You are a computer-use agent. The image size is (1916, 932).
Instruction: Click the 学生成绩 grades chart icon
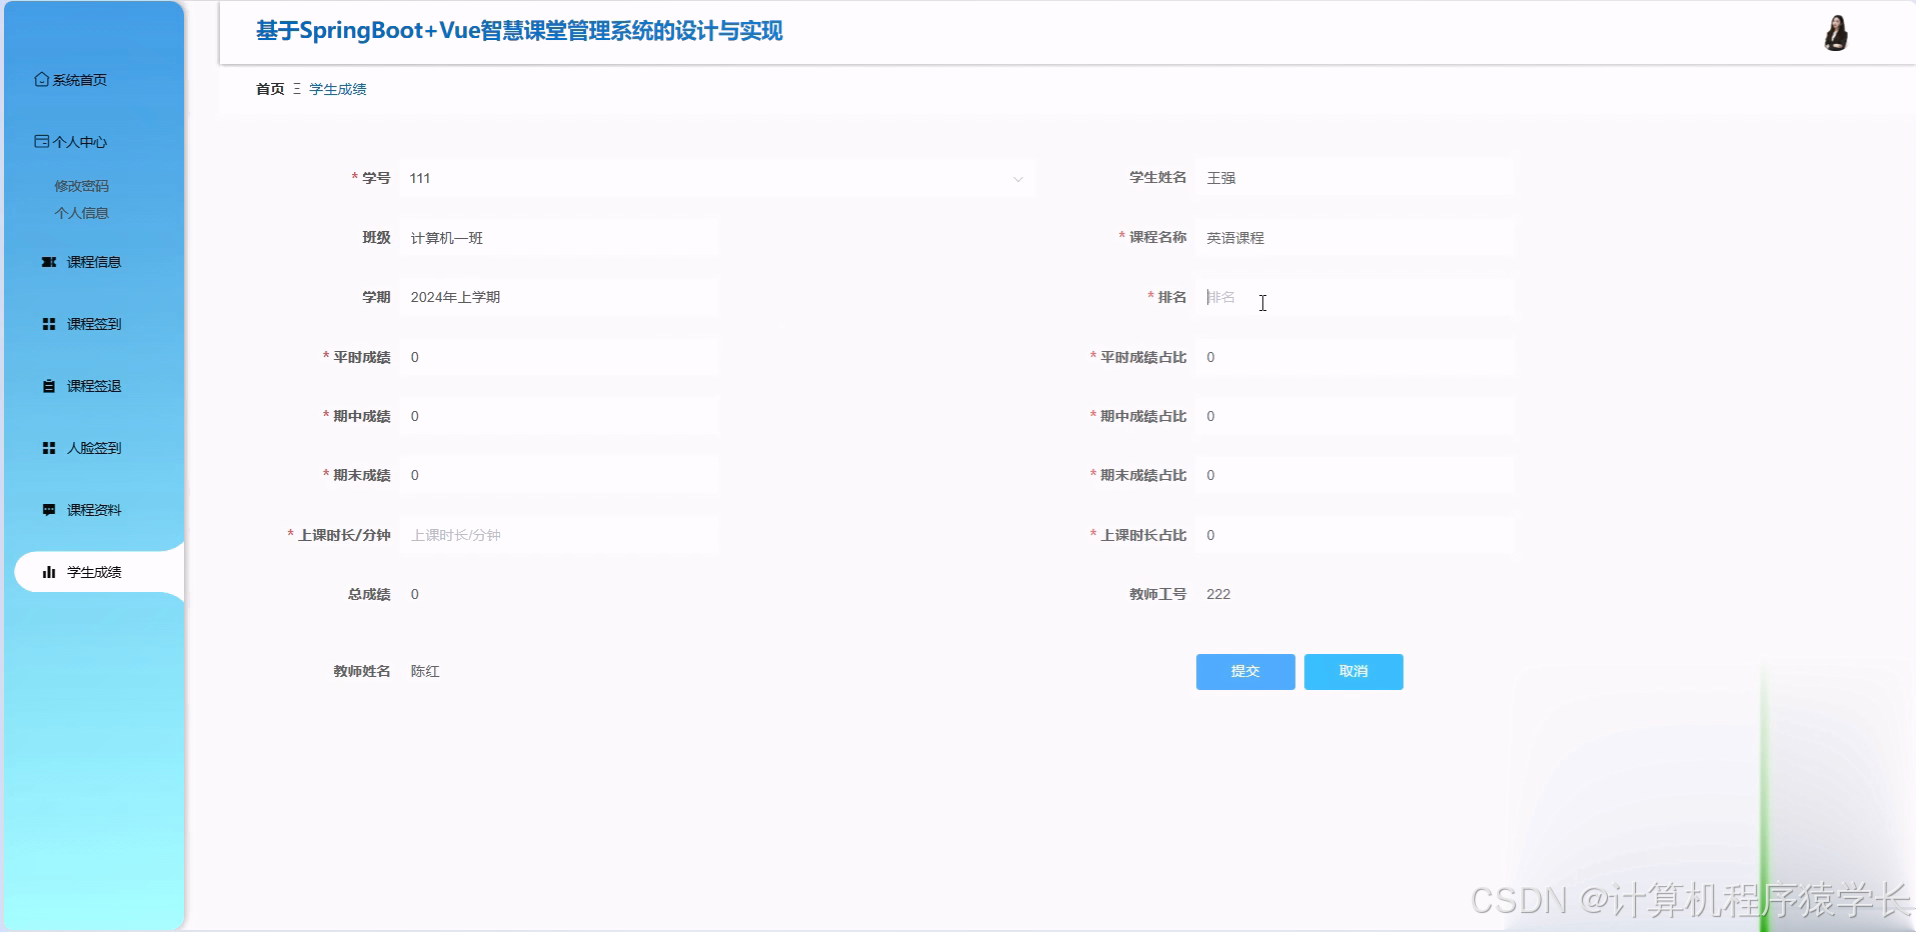[x=49, y=572]
